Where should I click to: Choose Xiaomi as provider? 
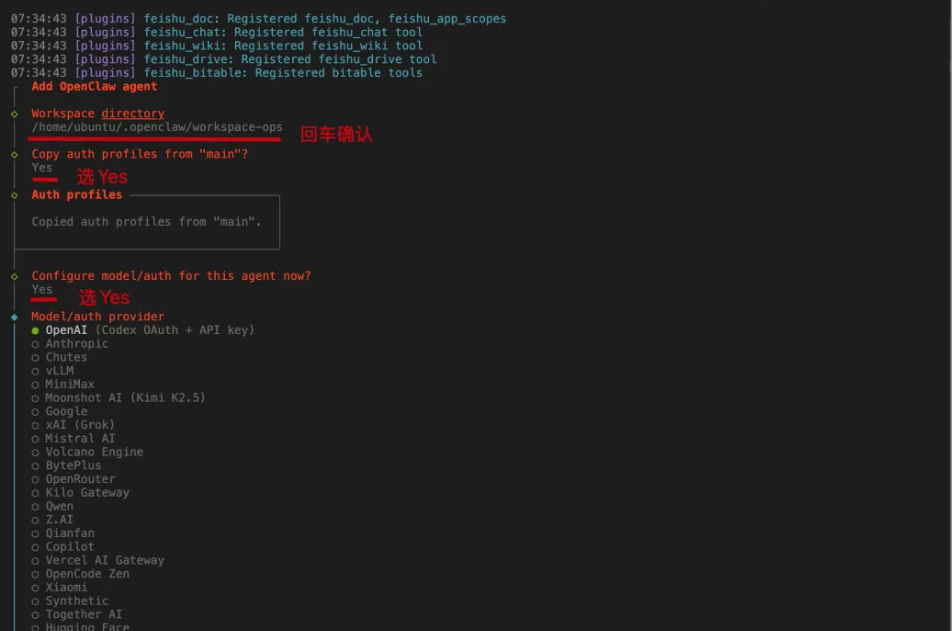click(60, 587)
